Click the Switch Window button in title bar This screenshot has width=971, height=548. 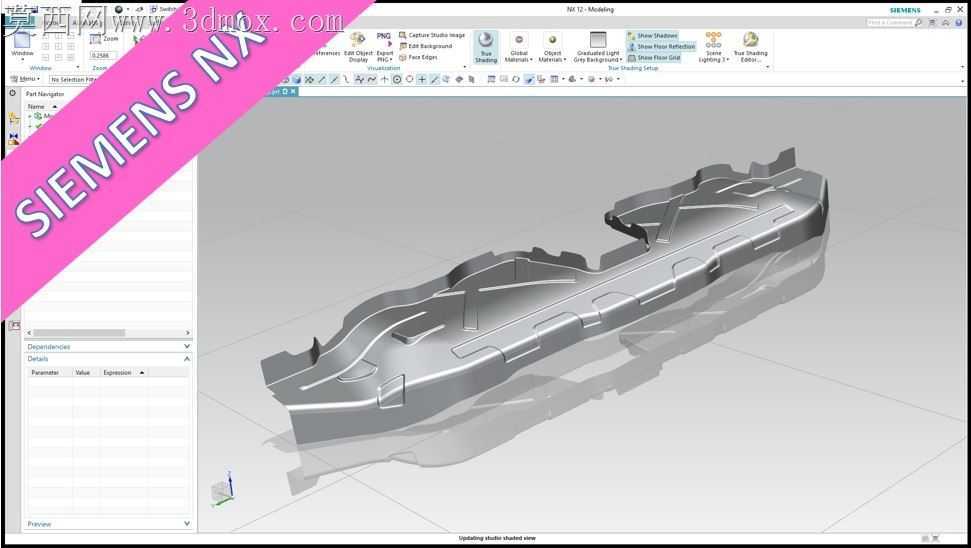163,9
